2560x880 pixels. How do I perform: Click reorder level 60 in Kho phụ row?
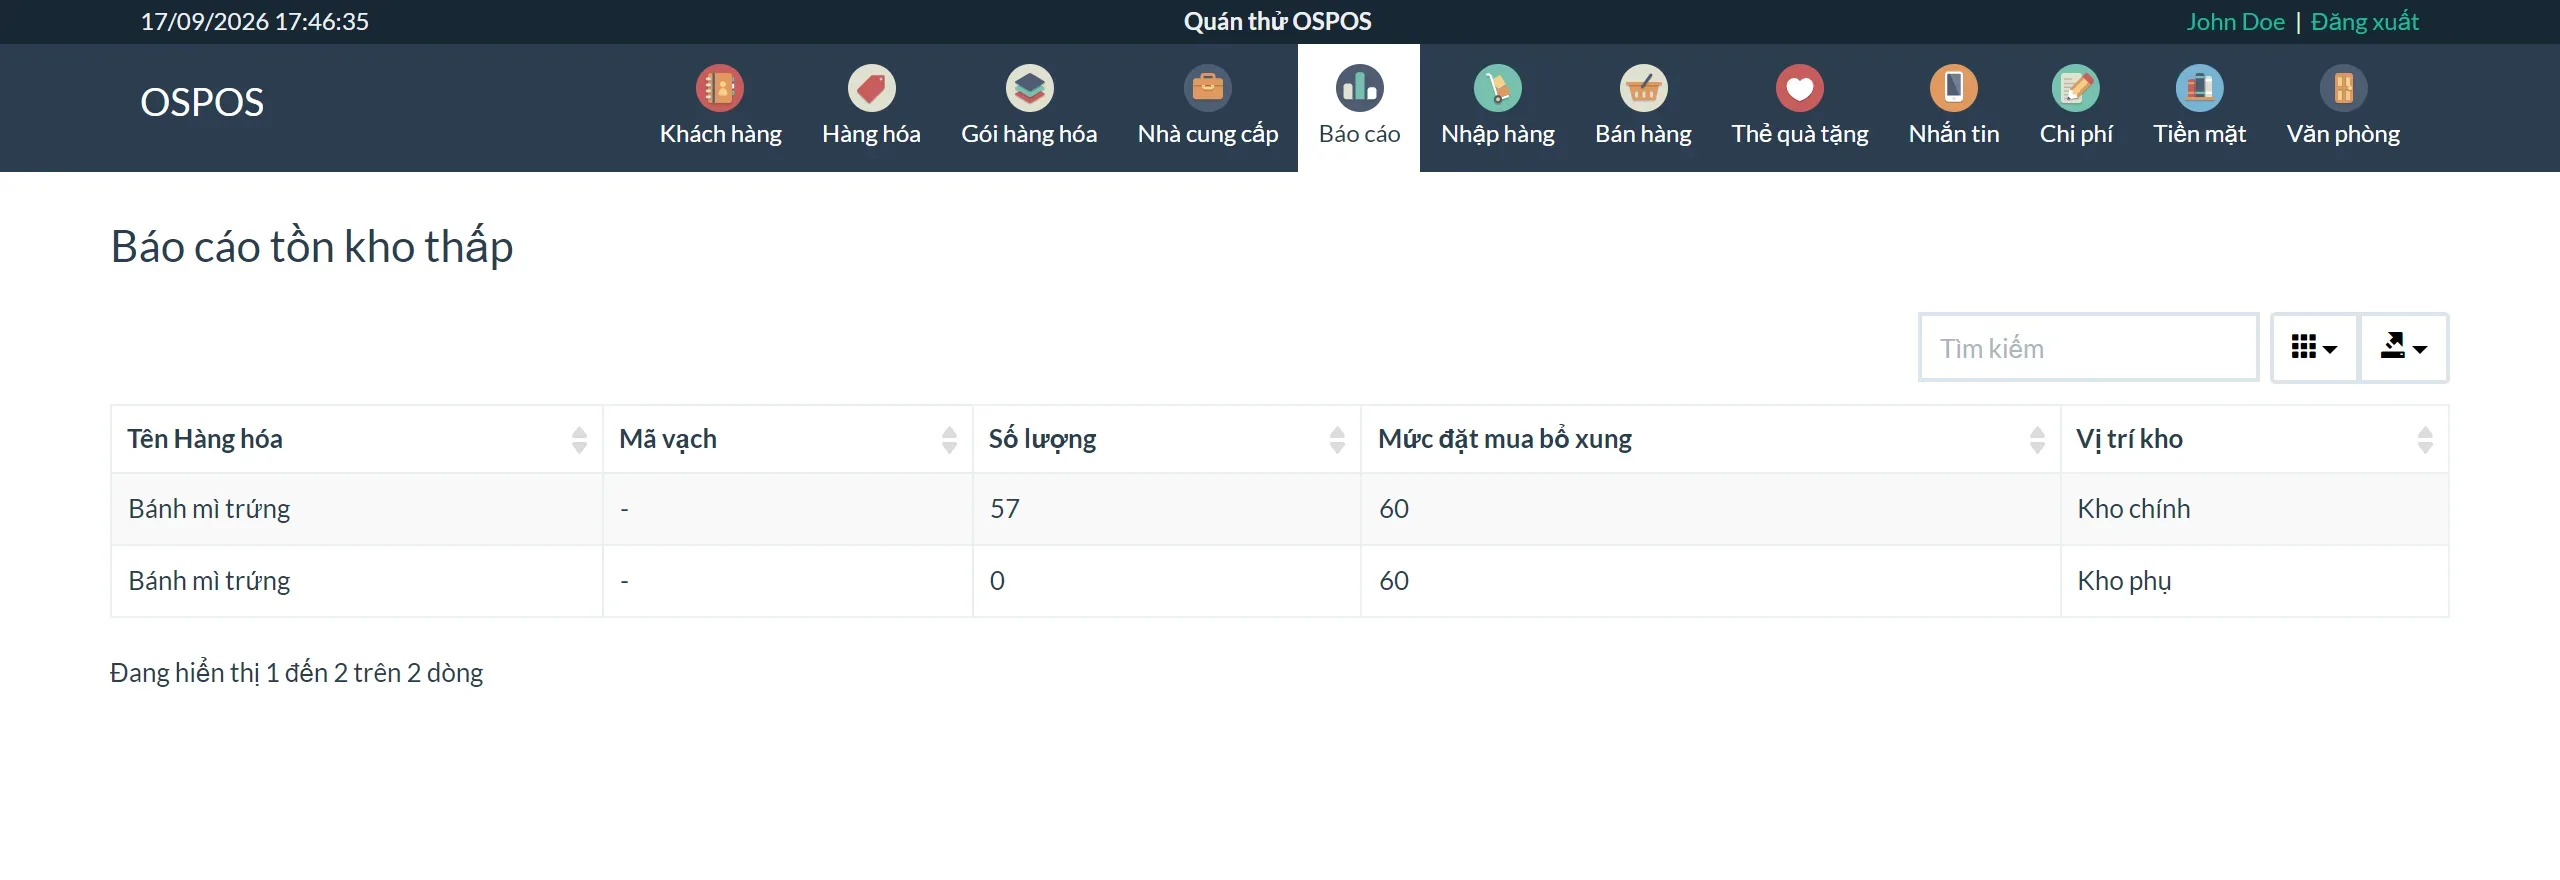[1710, 581]
